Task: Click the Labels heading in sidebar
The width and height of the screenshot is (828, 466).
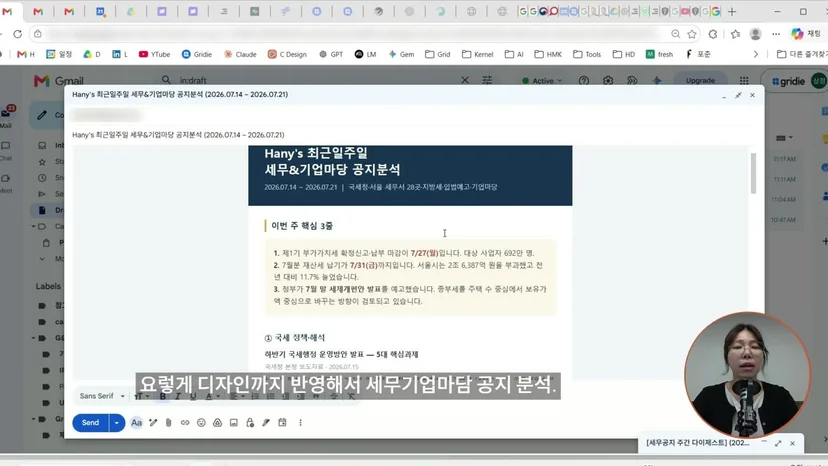Action: pos(48,286)
